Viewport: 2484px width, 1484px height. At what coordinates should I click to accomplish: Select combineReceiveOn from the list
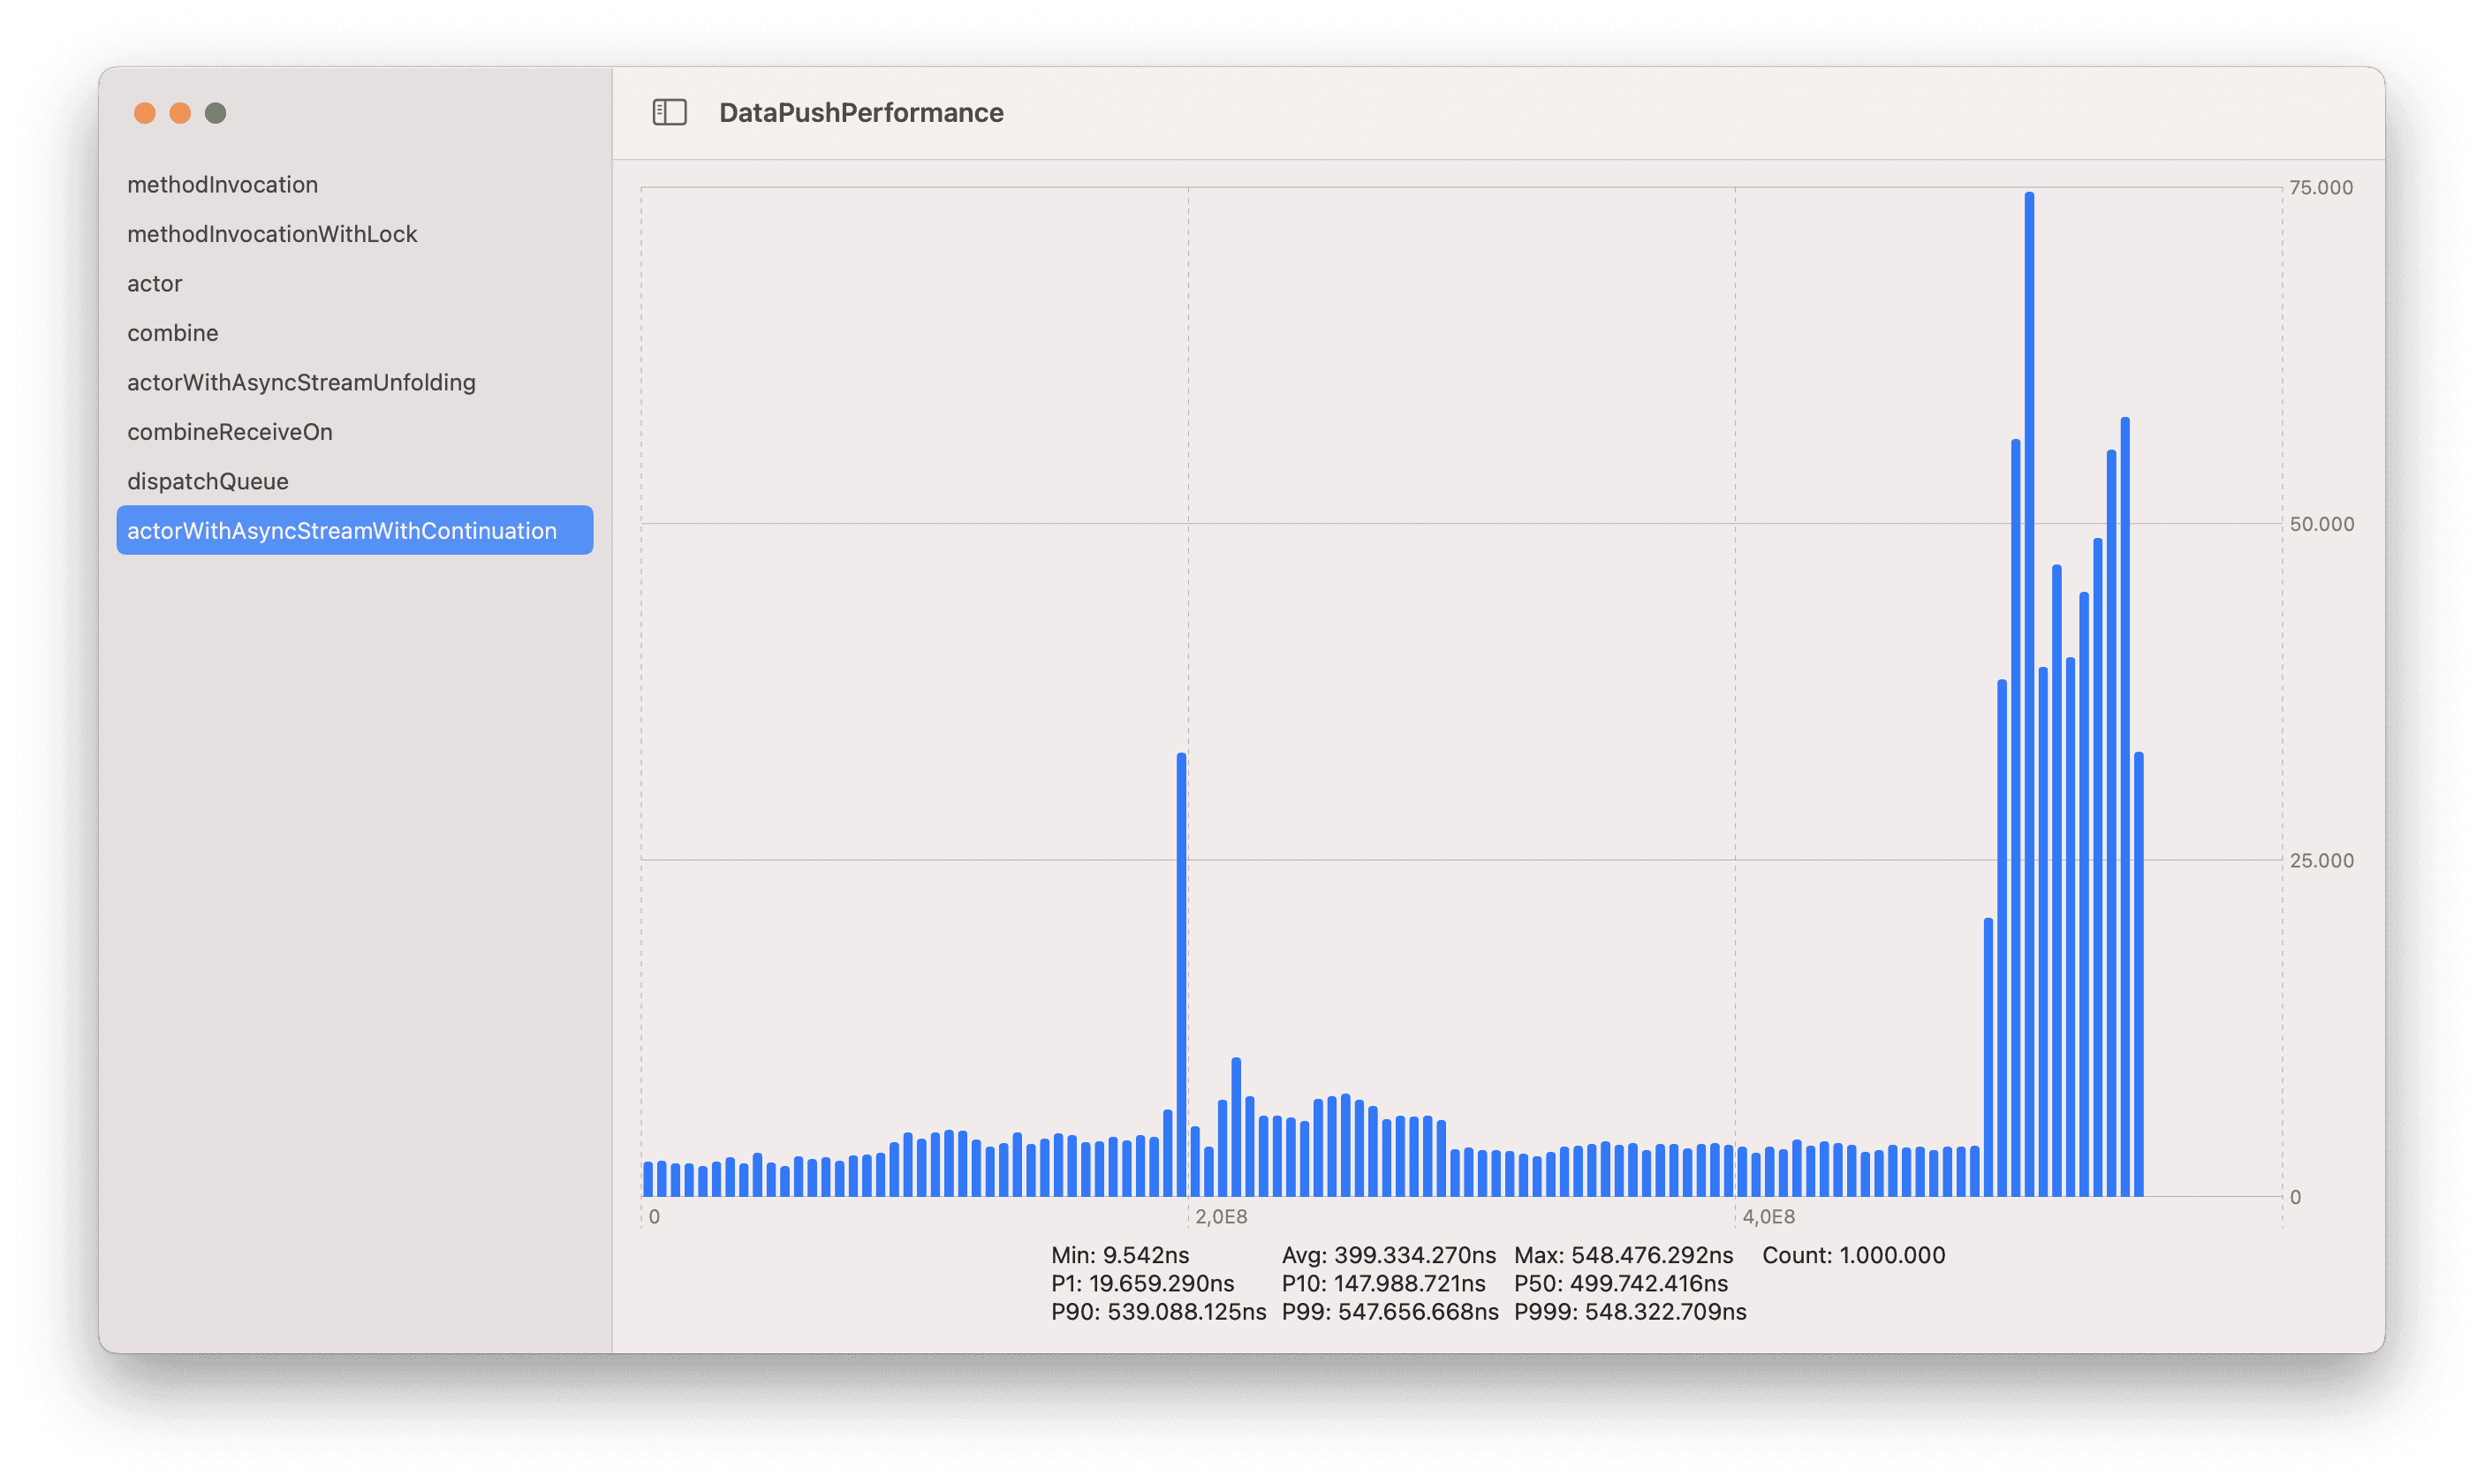(x=230, y=432)
